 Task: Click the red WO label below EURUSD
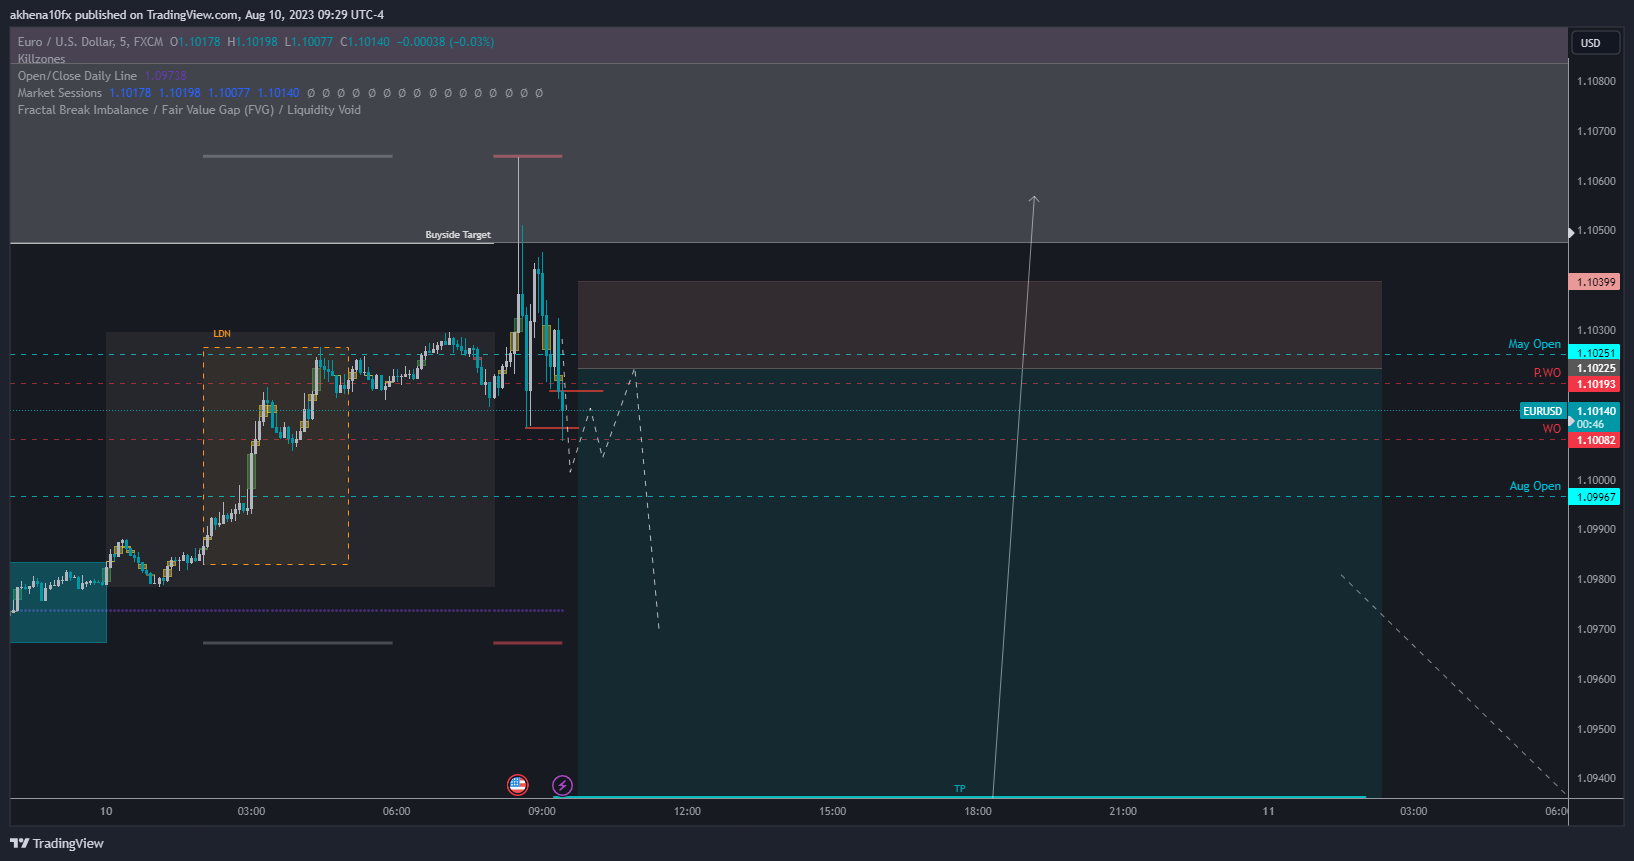[x=1551, y=429]
